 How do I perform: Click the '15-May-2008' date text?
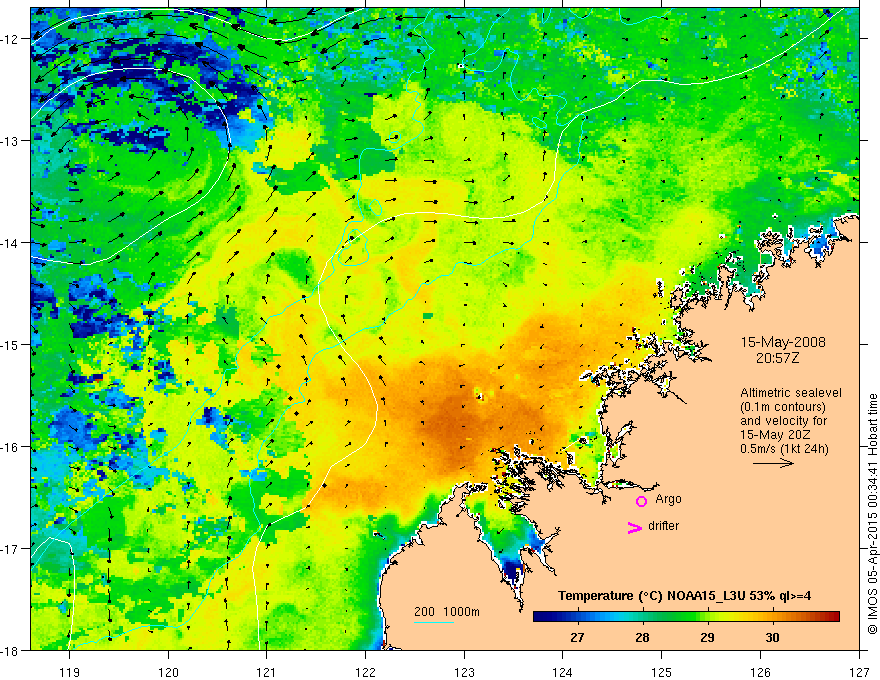click(x=783, y=342)
